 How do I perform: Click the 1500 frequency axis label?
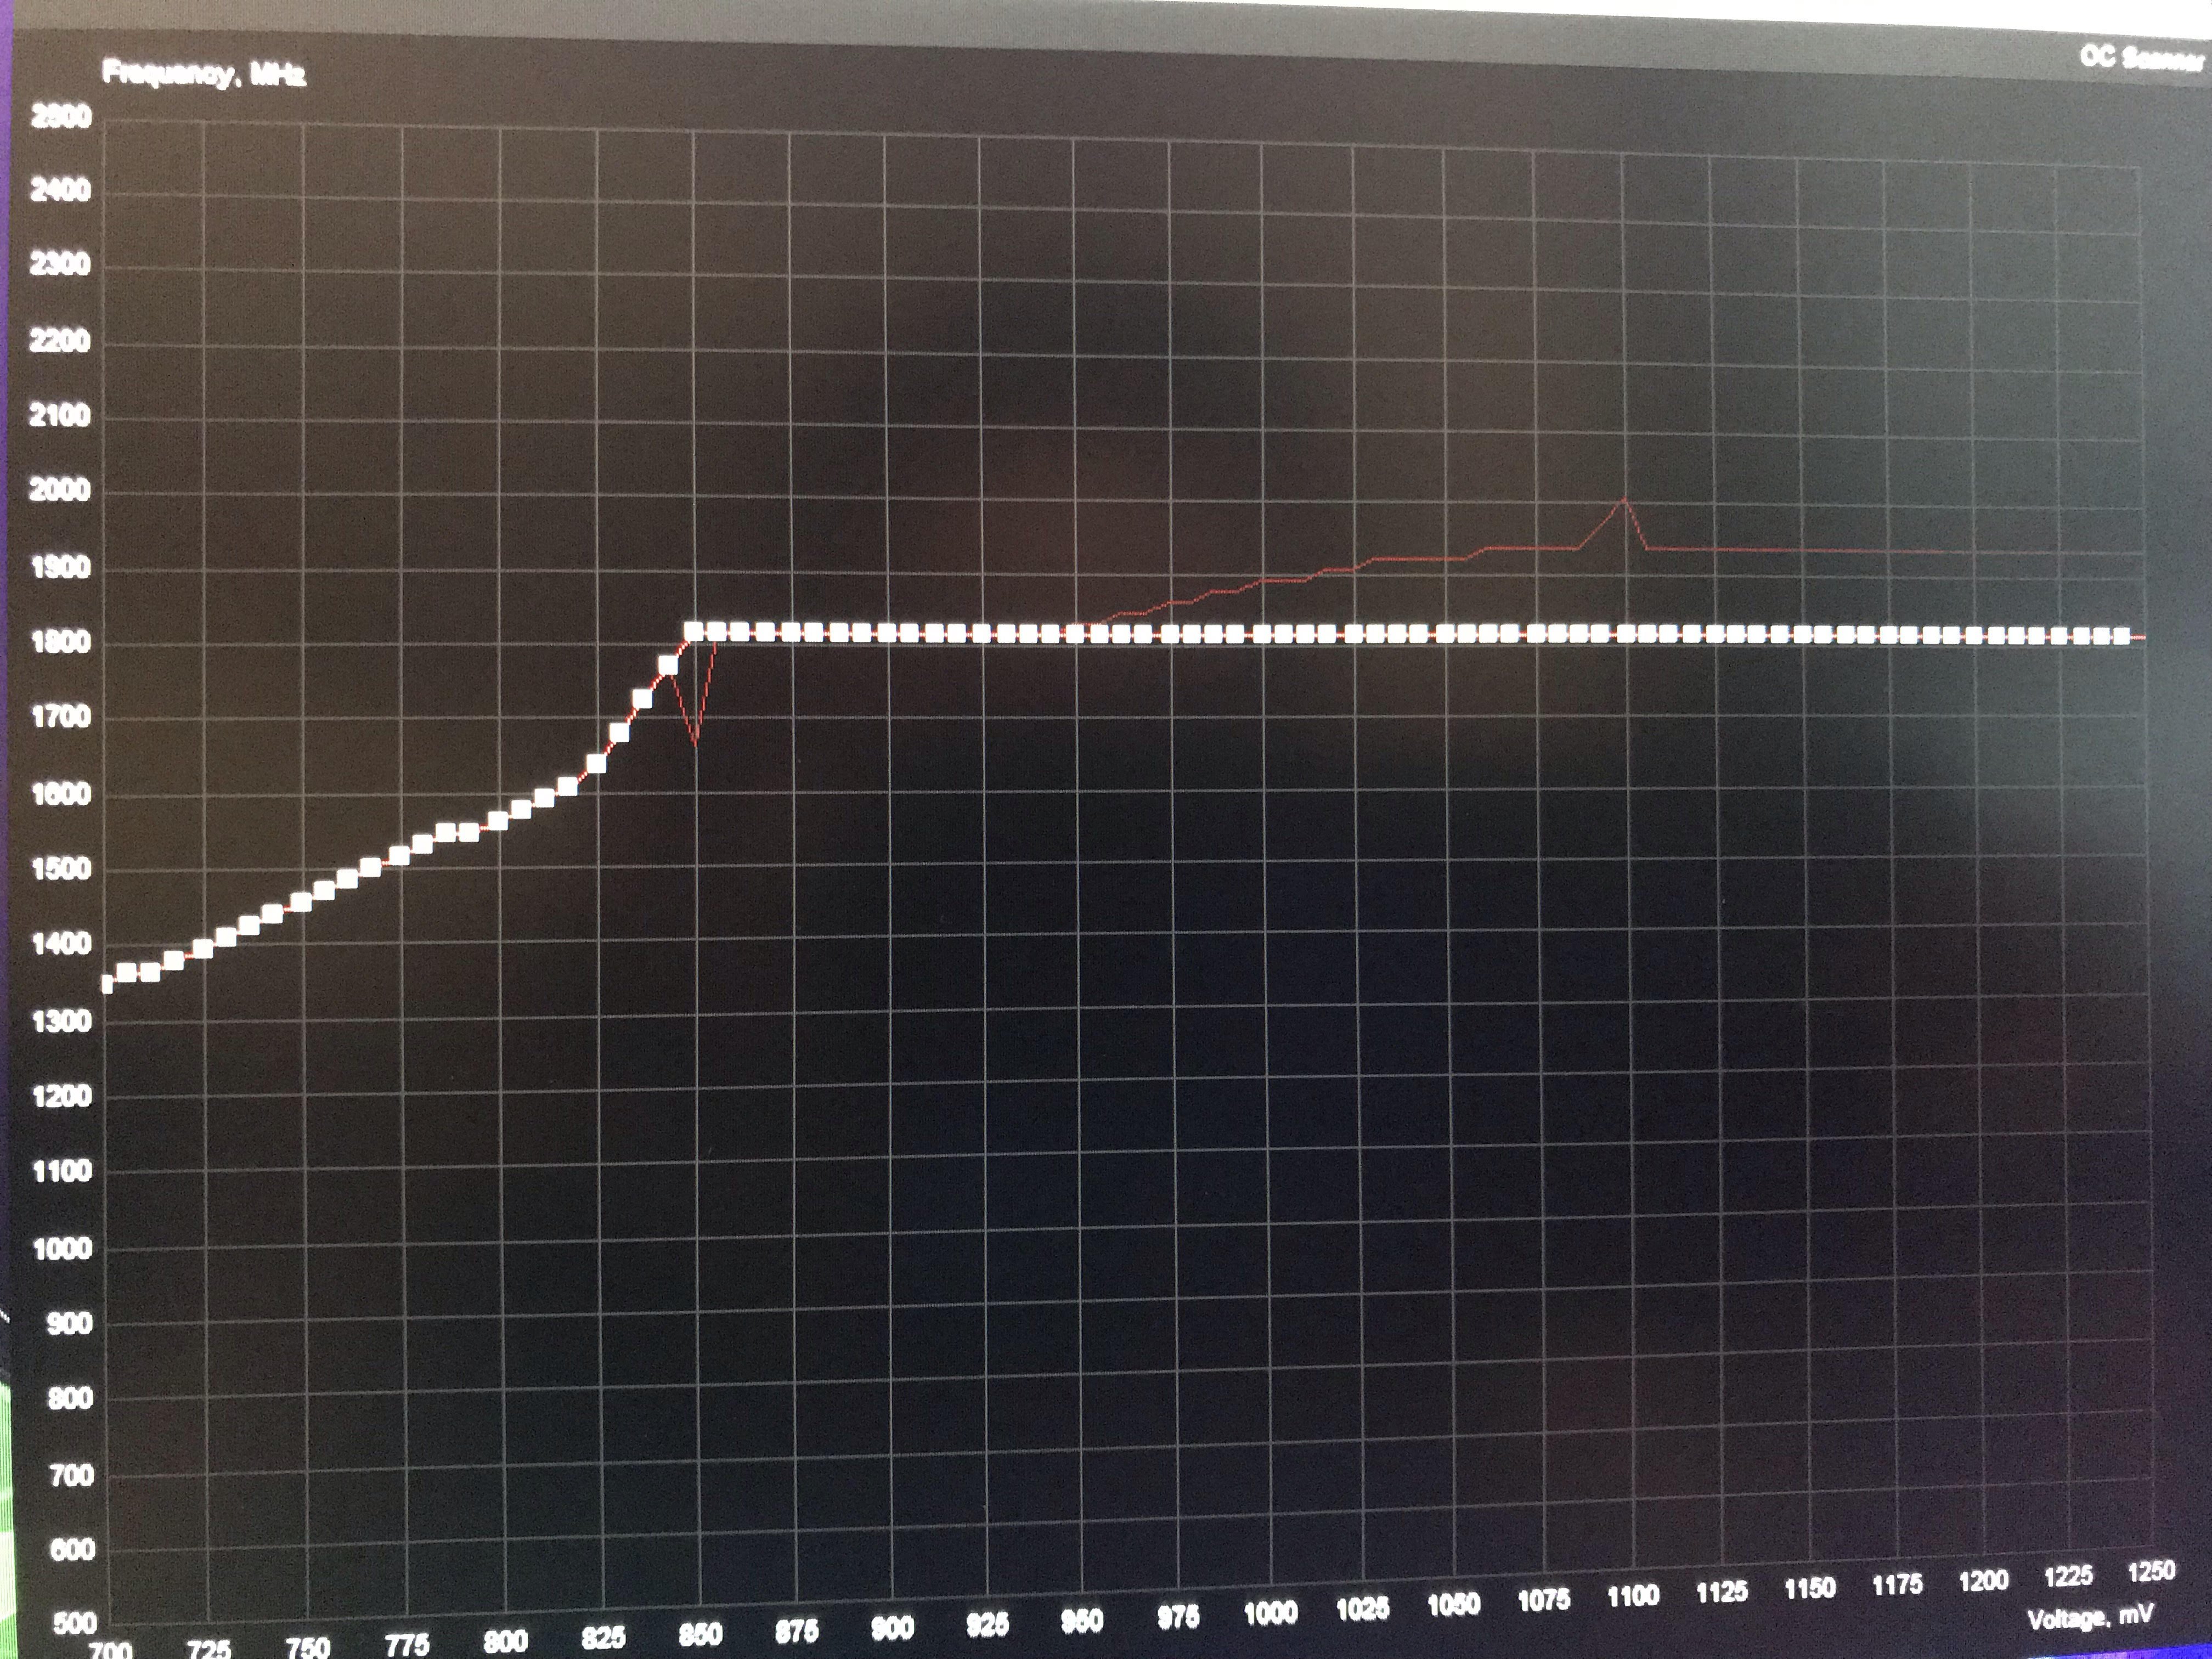61,868
